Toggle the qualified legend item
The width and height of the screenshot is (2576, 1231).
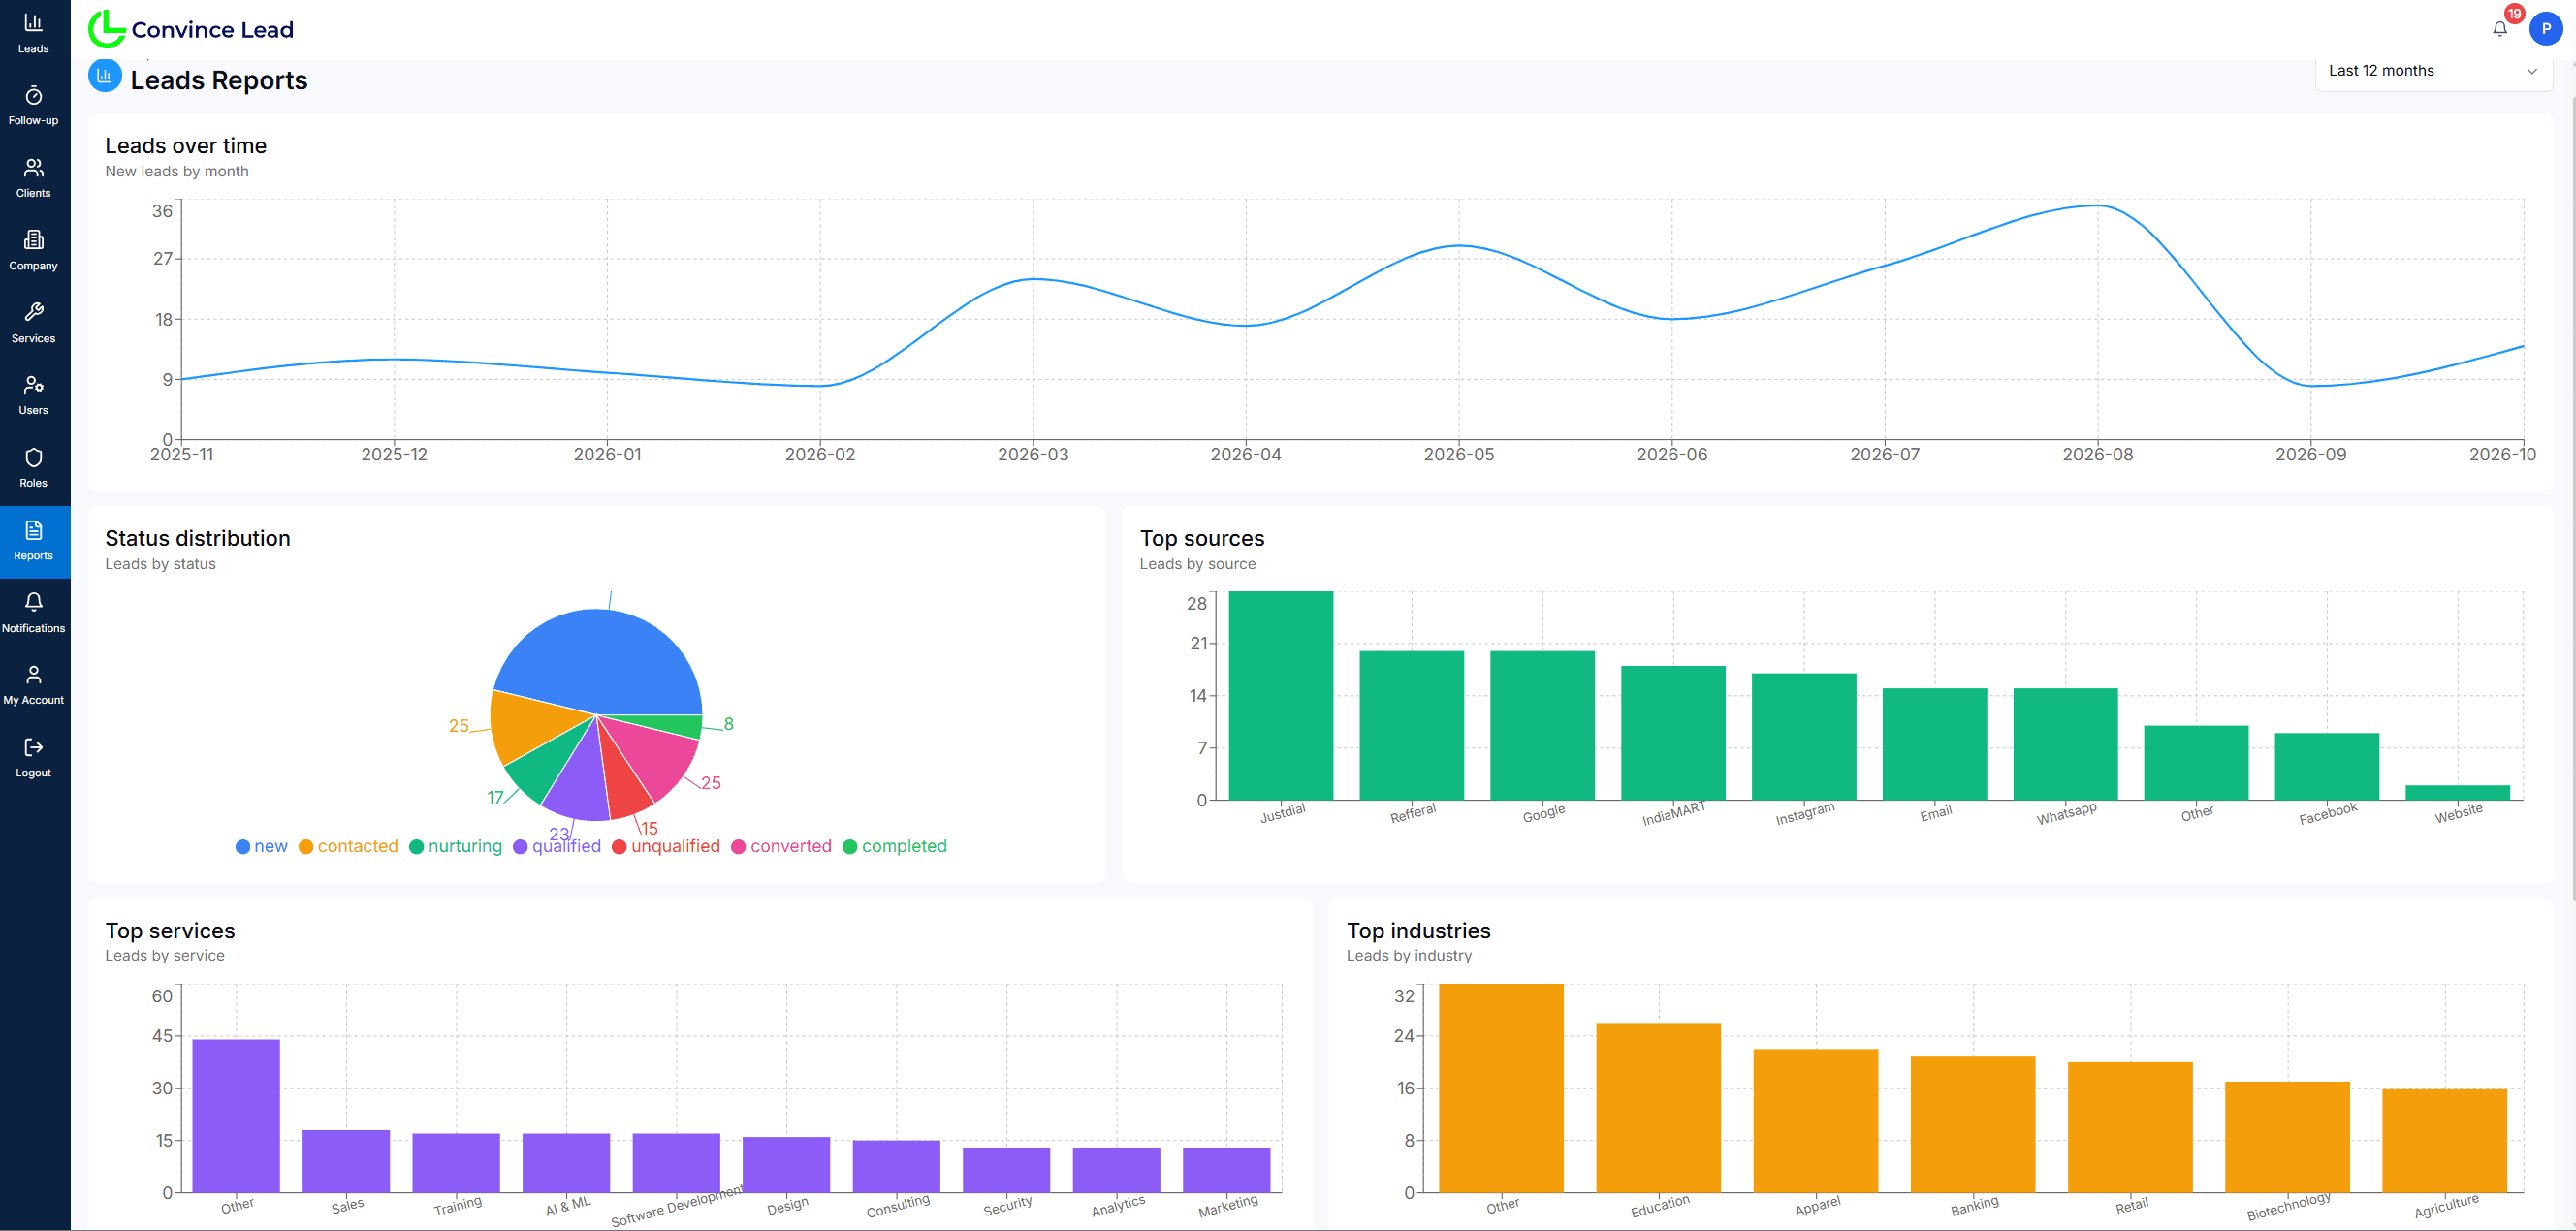pyautogui.click(x=557, y=846)
